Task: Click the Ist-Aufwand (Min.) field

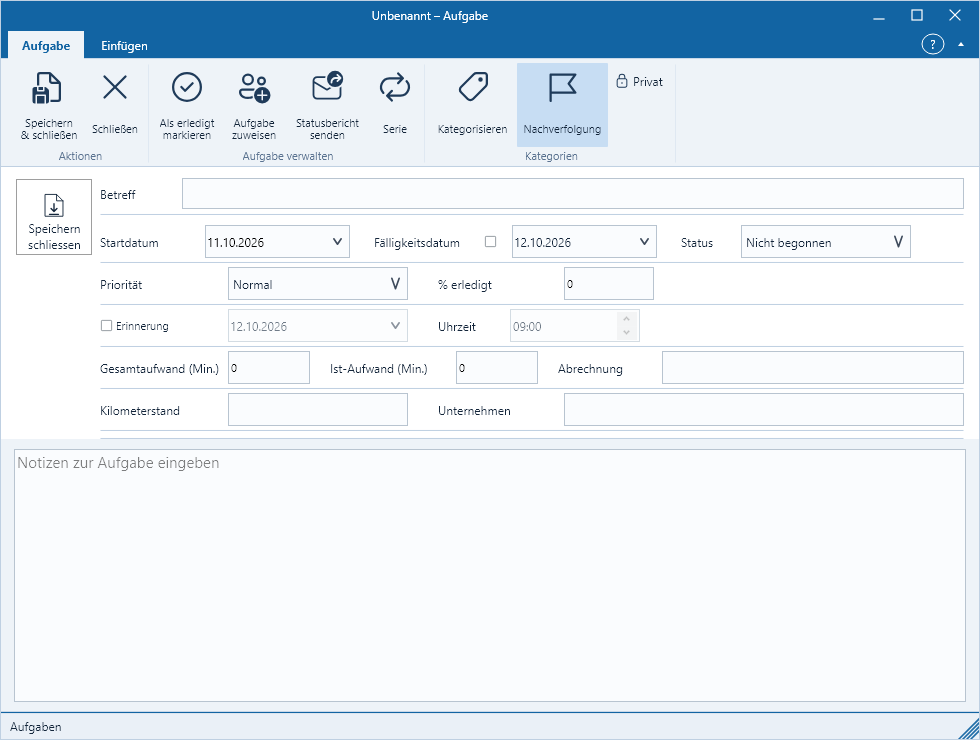Action: point(497,368)
